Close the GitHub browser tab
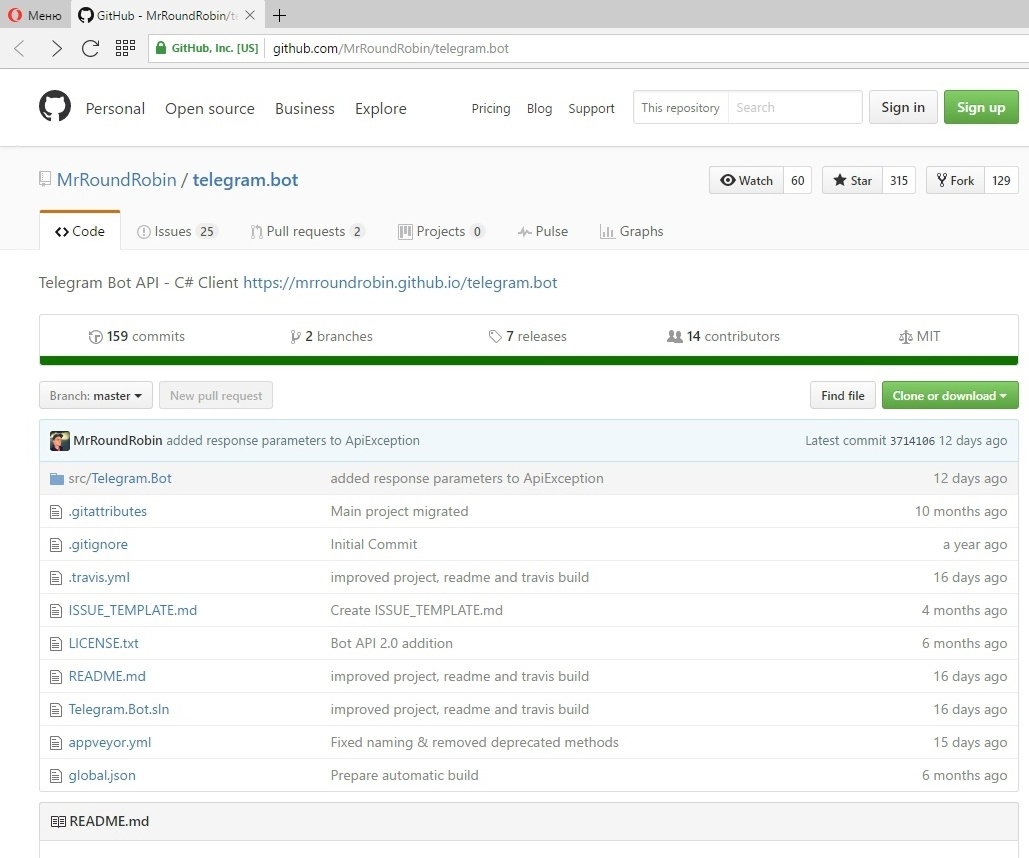 click(x=250, y=15)
